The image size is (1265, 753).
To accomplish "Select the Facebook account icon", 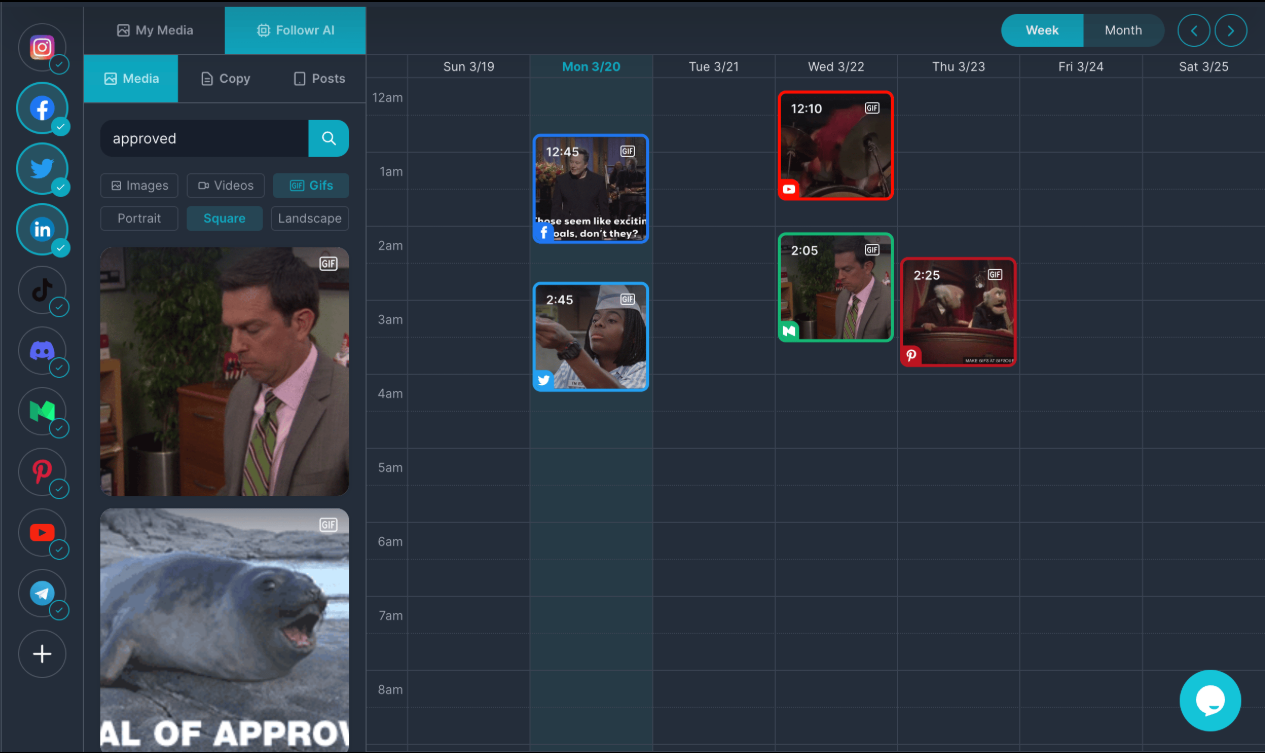I will pos(42,109).
